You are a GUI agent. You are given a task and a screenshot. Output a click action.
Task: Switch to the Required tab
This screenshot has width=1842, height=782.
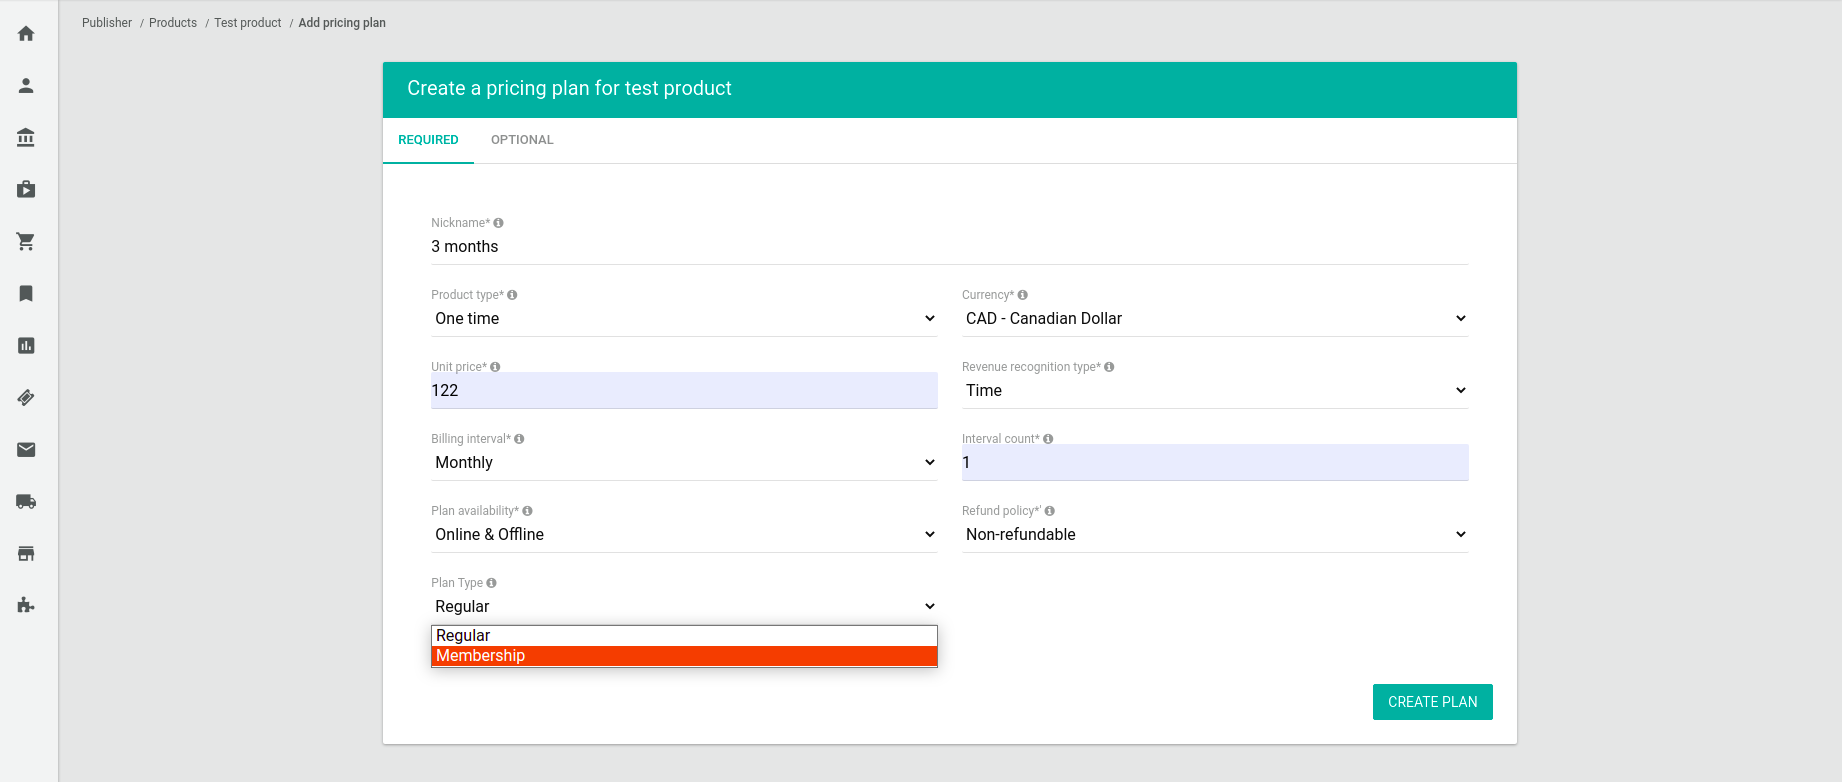pos(428,140)
